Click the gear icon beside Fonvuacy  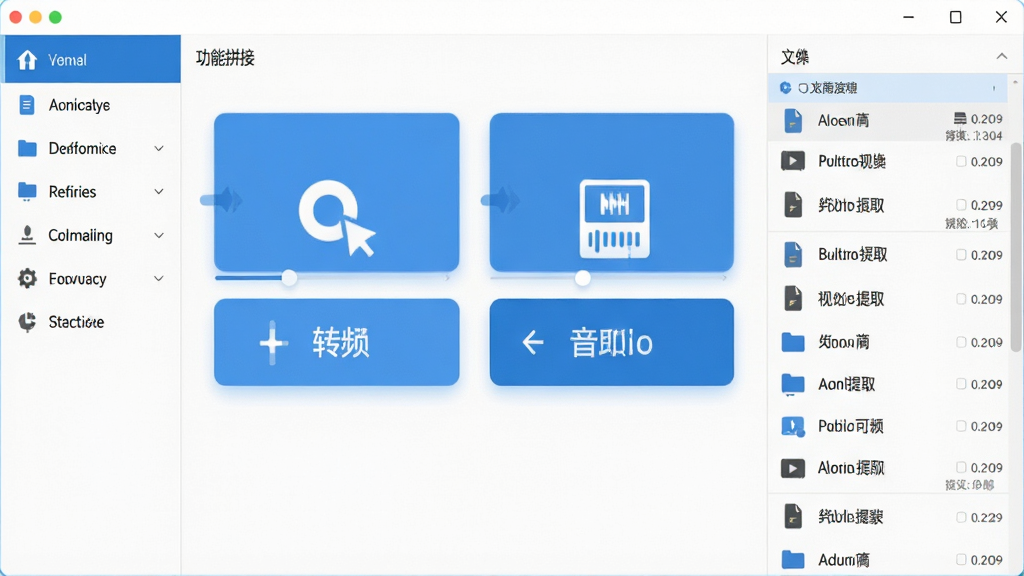27,278
